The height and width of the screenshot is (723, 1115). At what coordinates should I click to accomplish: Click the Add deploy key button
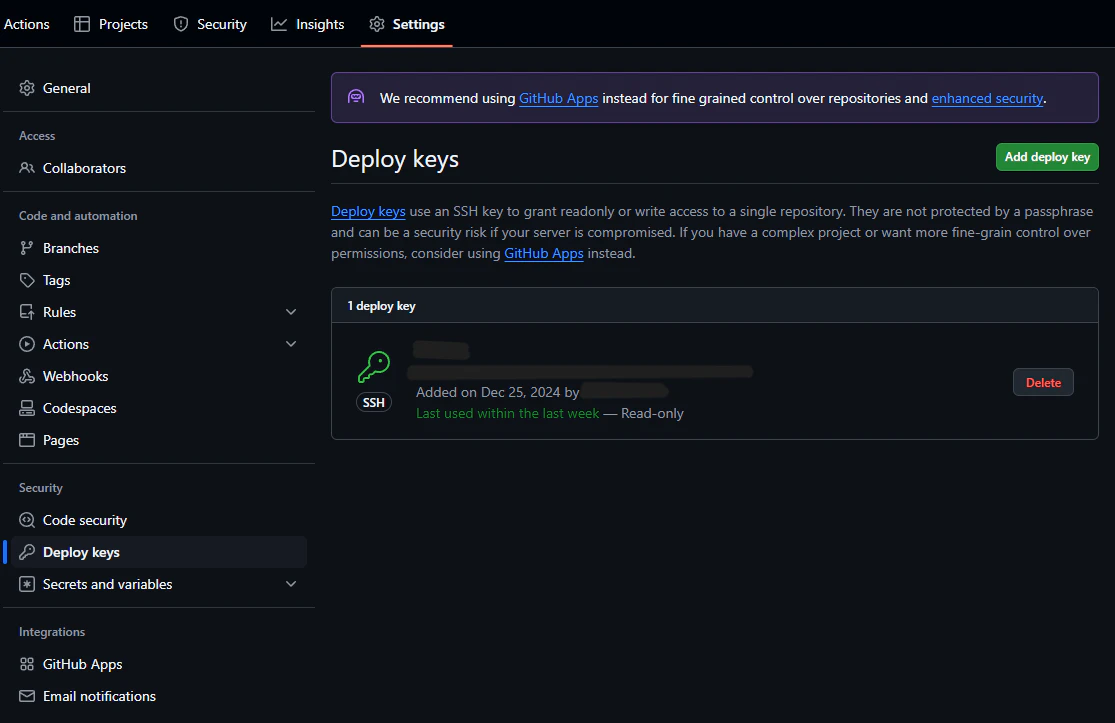(x=1047, y=157)
